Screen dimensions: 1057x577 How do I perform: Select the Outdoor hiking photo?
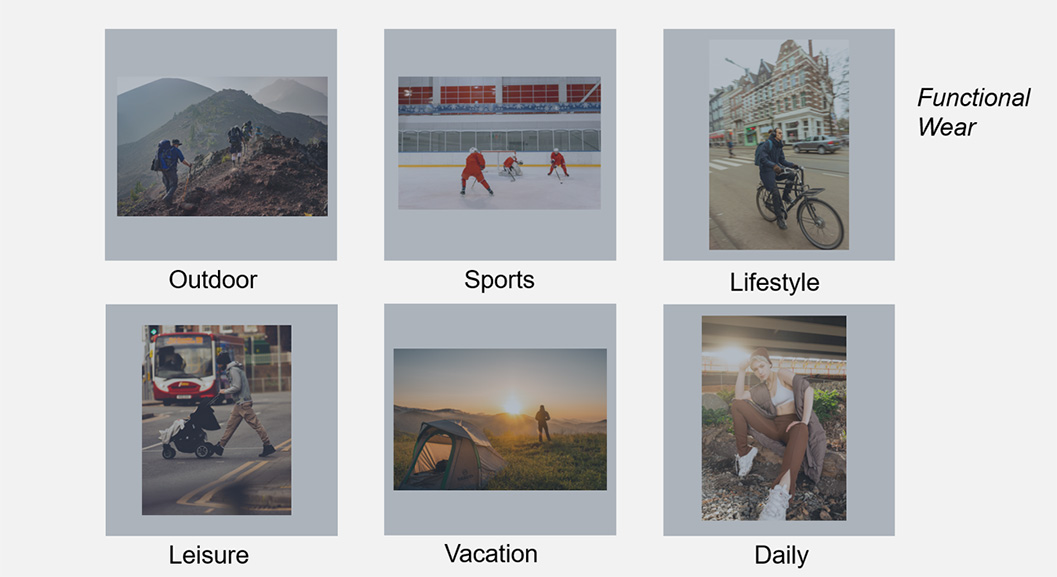222,146
